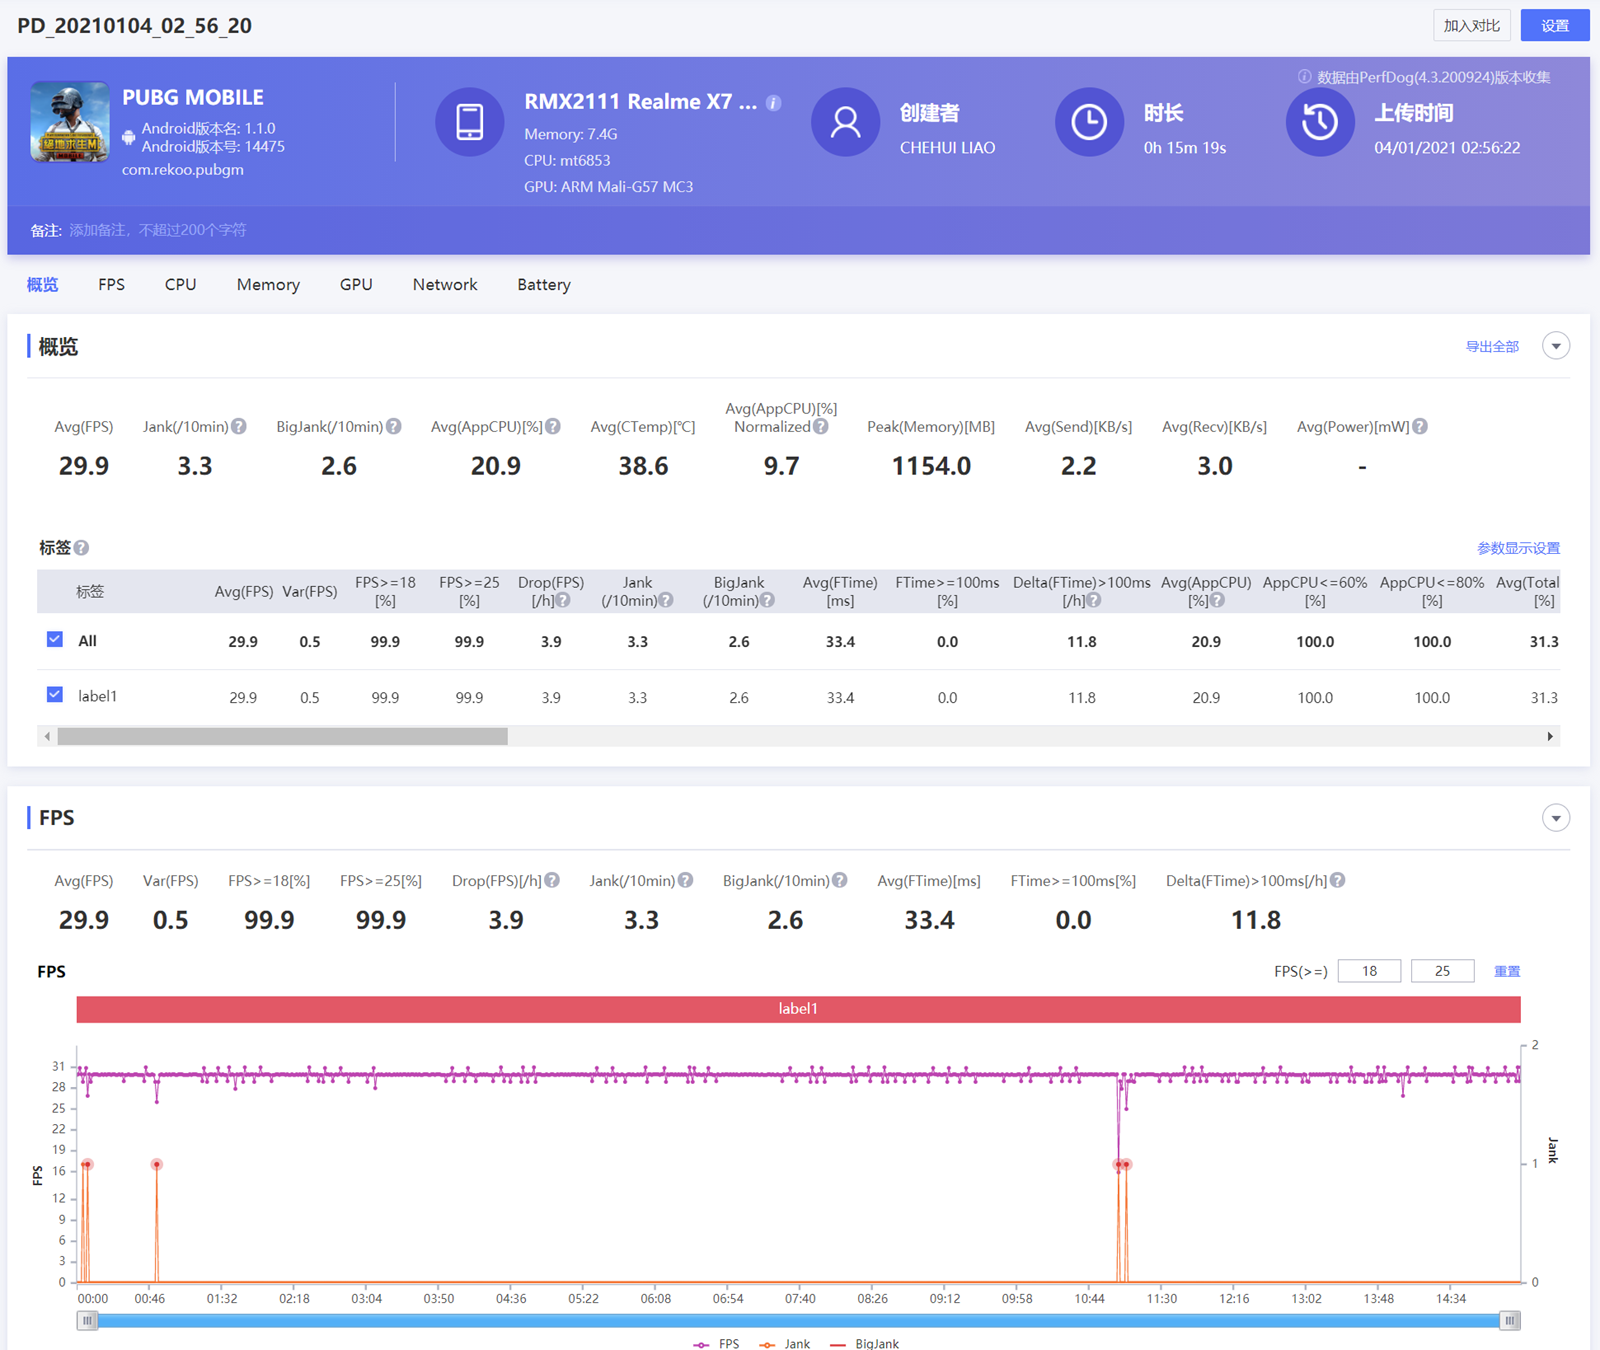Open the 参数显示设置 link
This screenshot has width=1600, height=1350.
tap(1517, 548)
